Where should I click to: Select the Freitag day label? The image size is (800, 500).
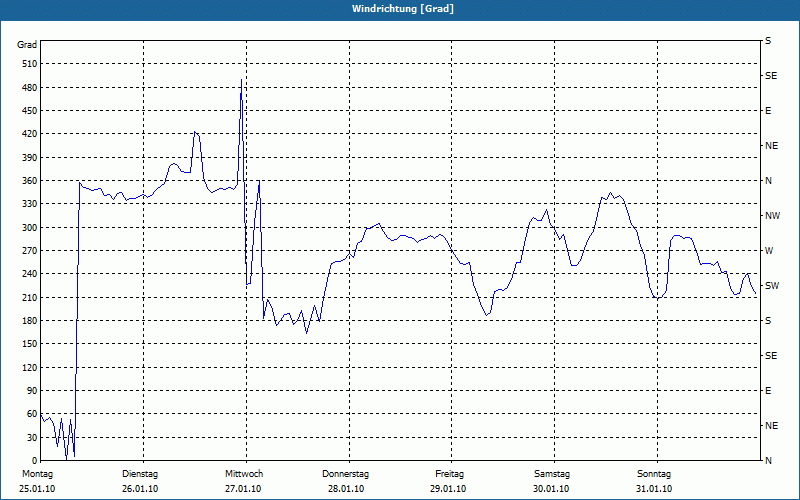pos(449,474)
